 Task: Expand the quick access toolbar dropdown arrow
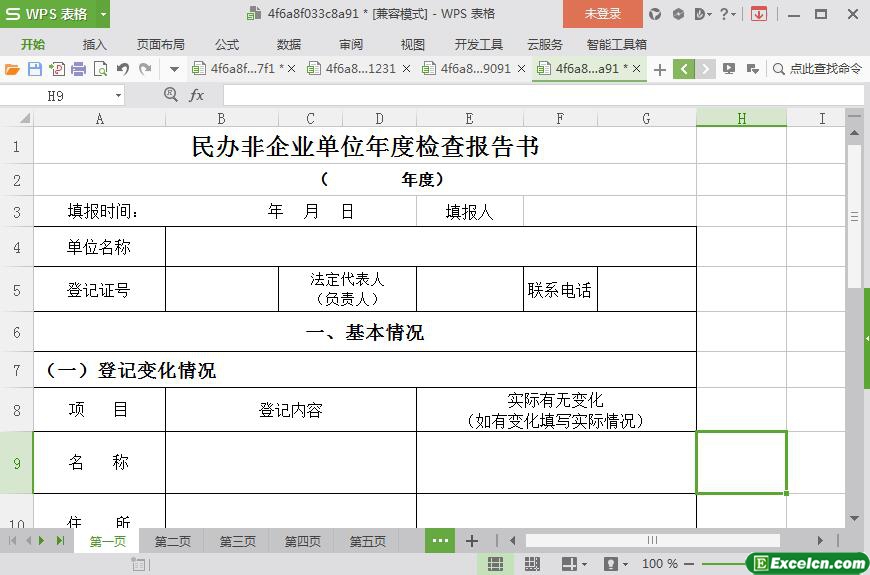coord(174,69)
